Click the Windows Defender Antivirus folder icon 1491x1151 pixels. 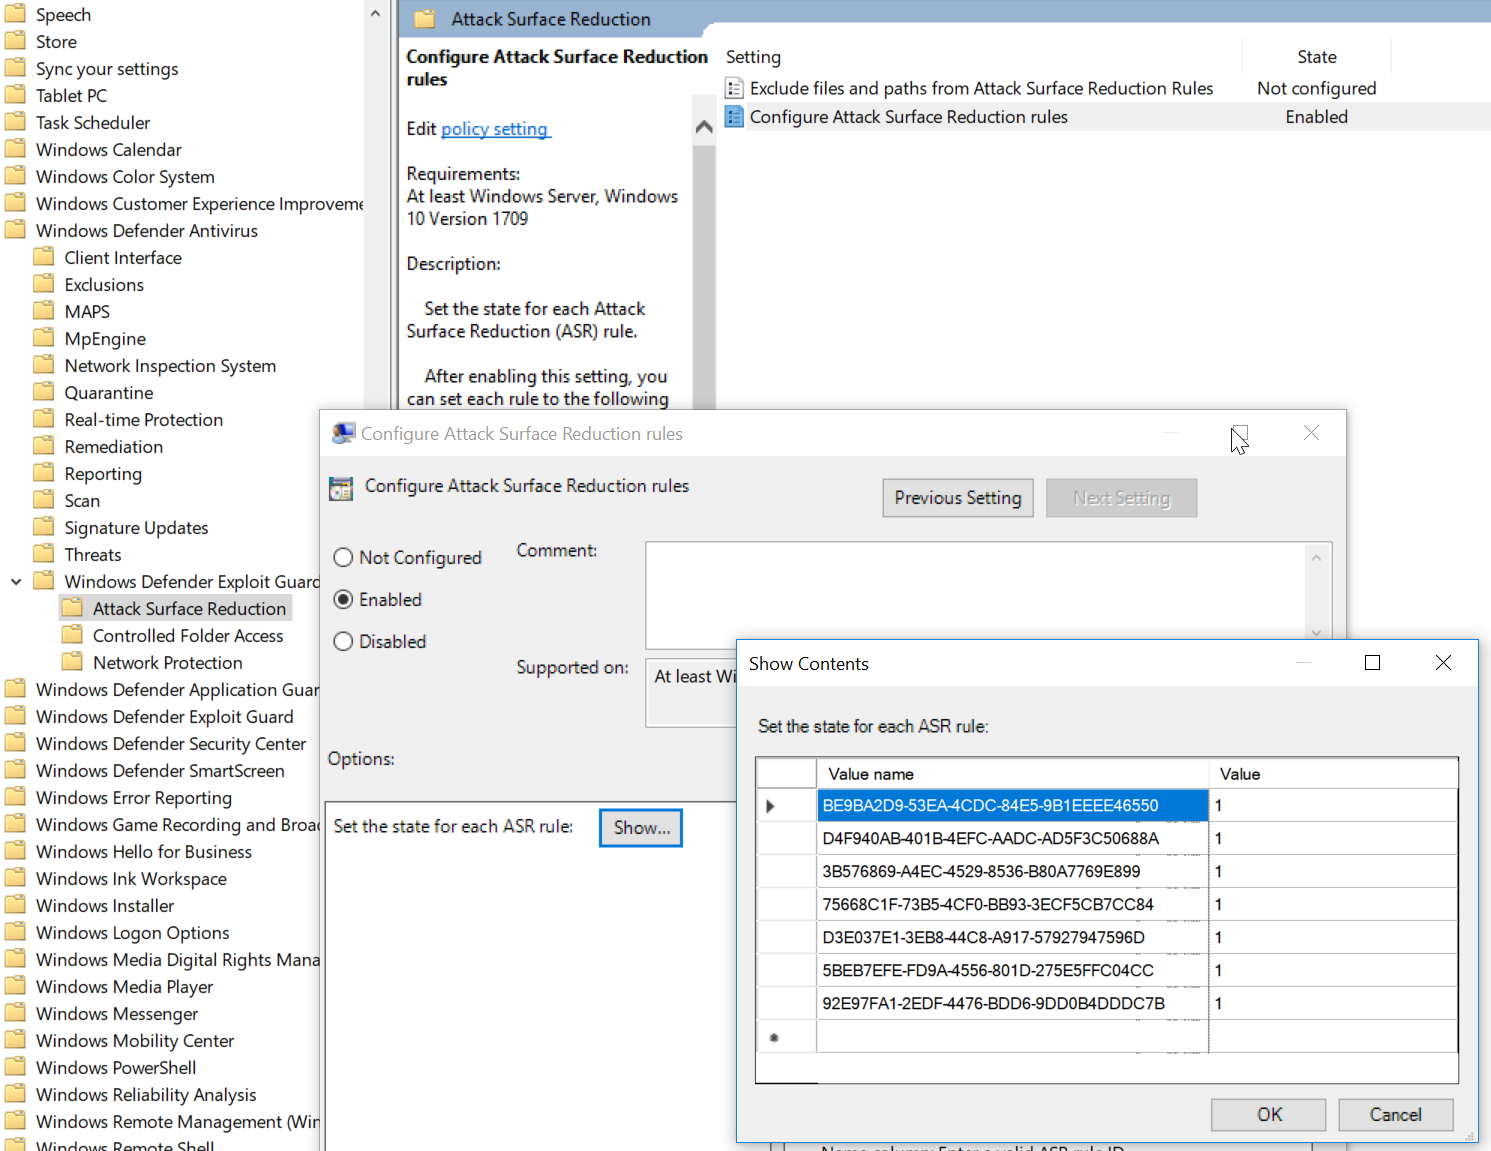click(x=15, y=230)
